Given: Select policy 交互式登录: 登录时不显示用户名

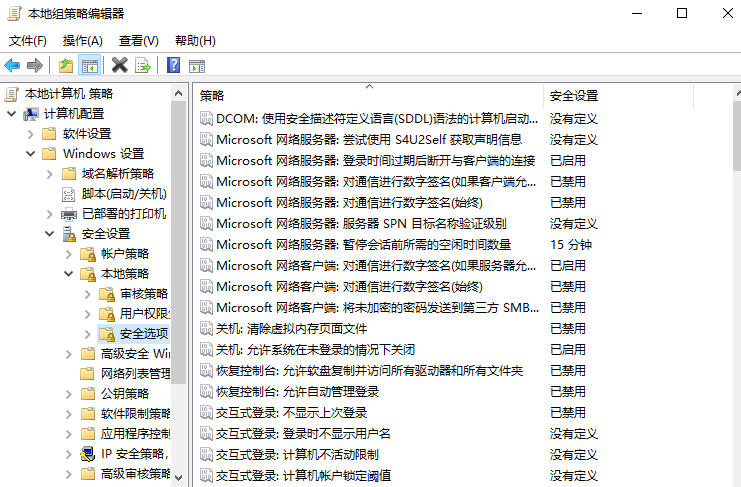Looking at the screenshot, I should (303, 434).
